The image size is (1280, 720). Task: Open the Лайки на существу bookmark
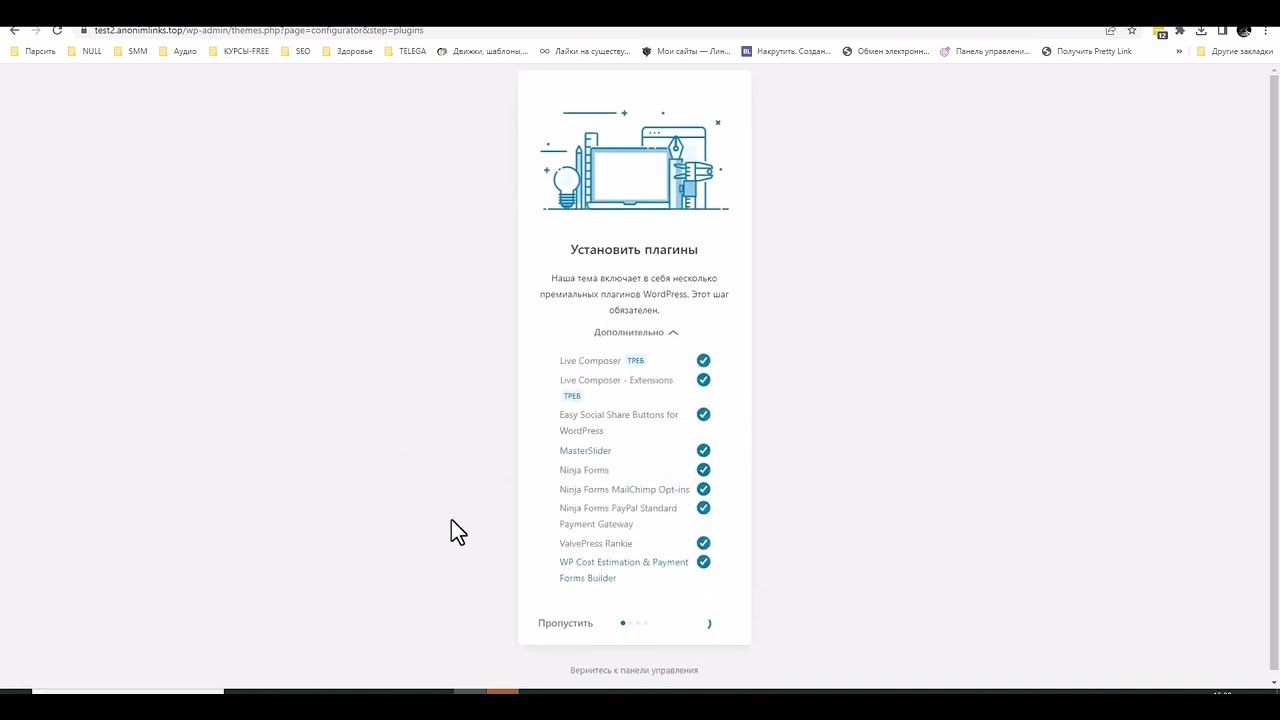(585, 51)
